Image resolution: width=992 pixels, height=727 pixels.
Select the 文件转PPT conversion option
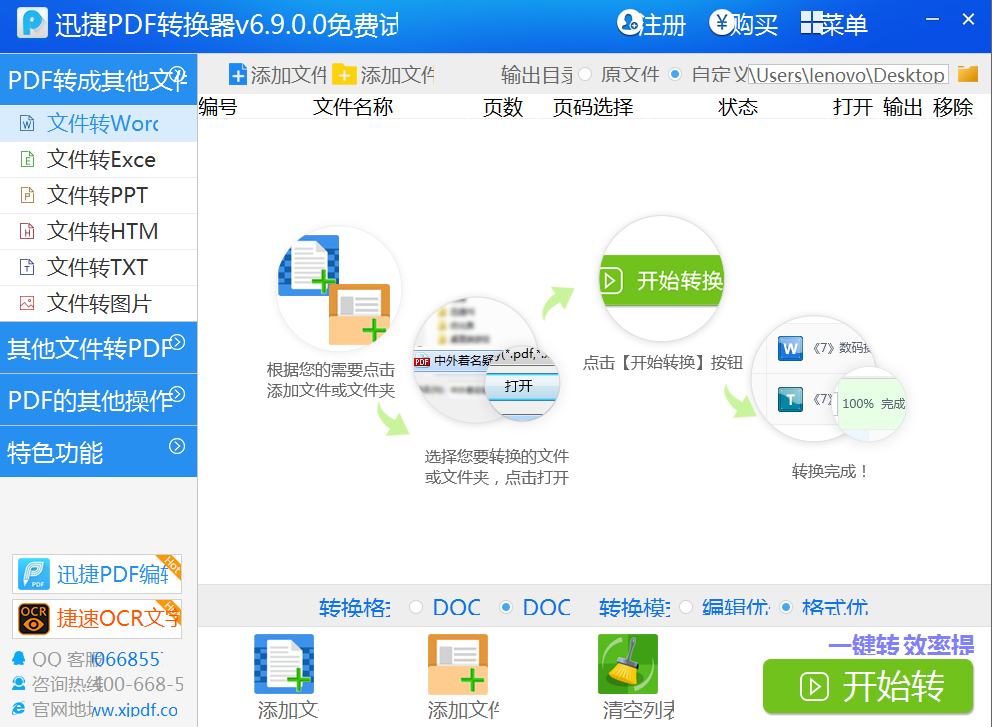pos(90,195)
